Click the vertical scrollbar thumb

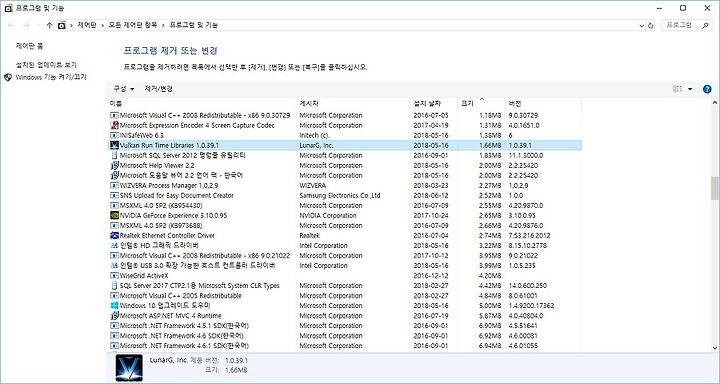click(x=715, y=188)
